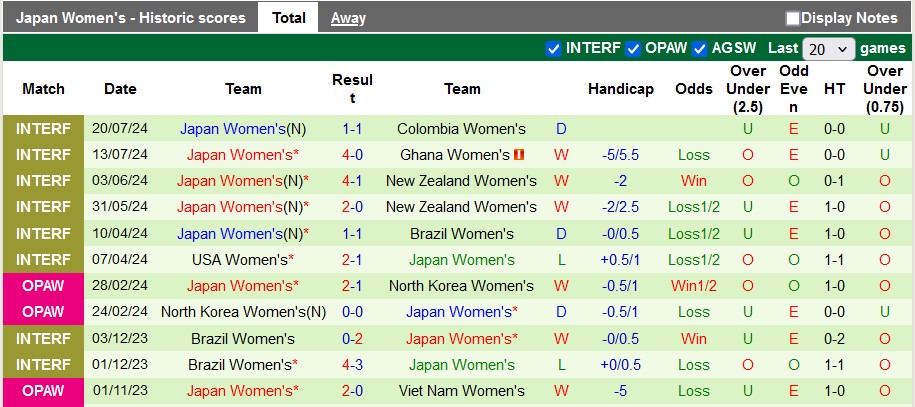Click the Date column header
Screen dimensions: 915x407
(120, 89)
